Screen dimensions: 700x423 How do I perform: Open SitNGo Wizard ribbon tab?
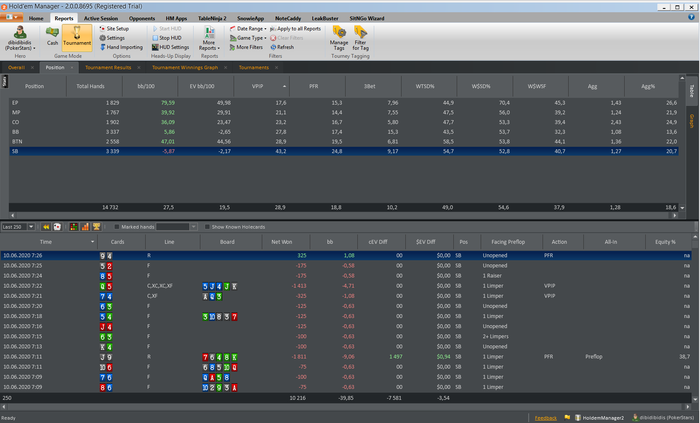tap(367, 18)
